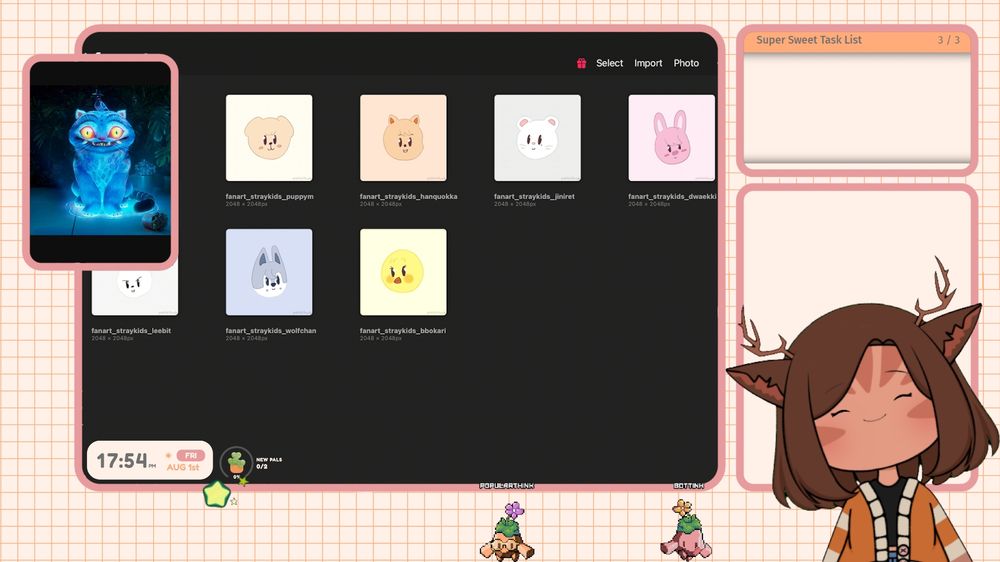Open the fanart_straykids_bbokari yellow chick thumbnail
The width and height of the screenshot is (1000, 562).
click(403, 272)
